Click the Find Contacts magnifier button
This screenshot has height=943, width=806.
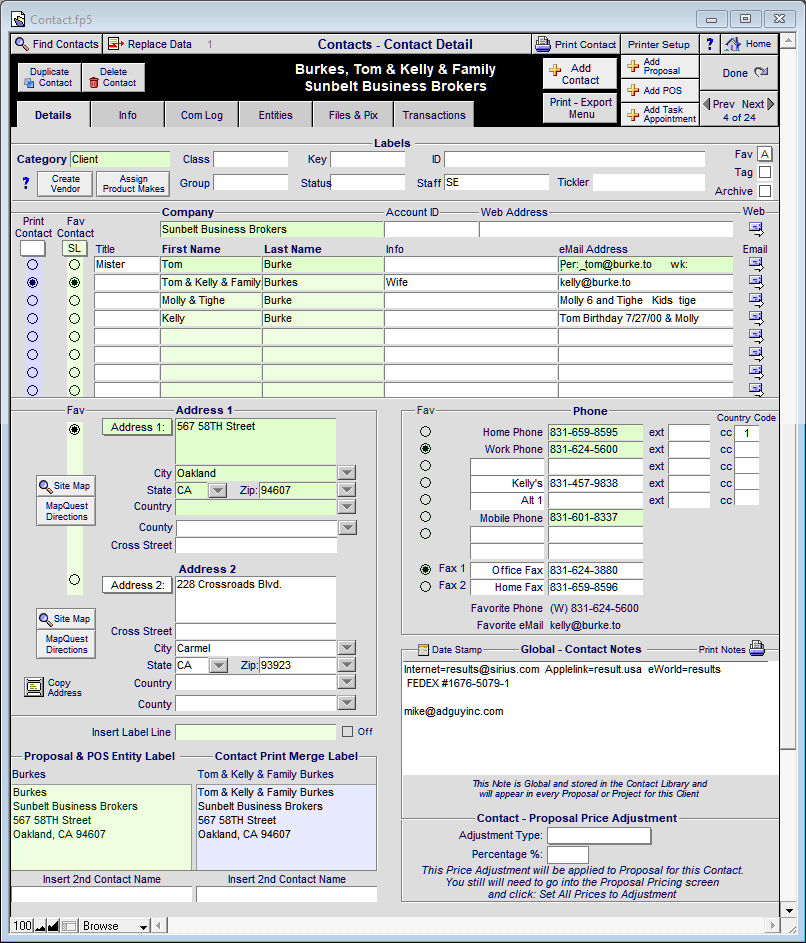tap(56, 44)
